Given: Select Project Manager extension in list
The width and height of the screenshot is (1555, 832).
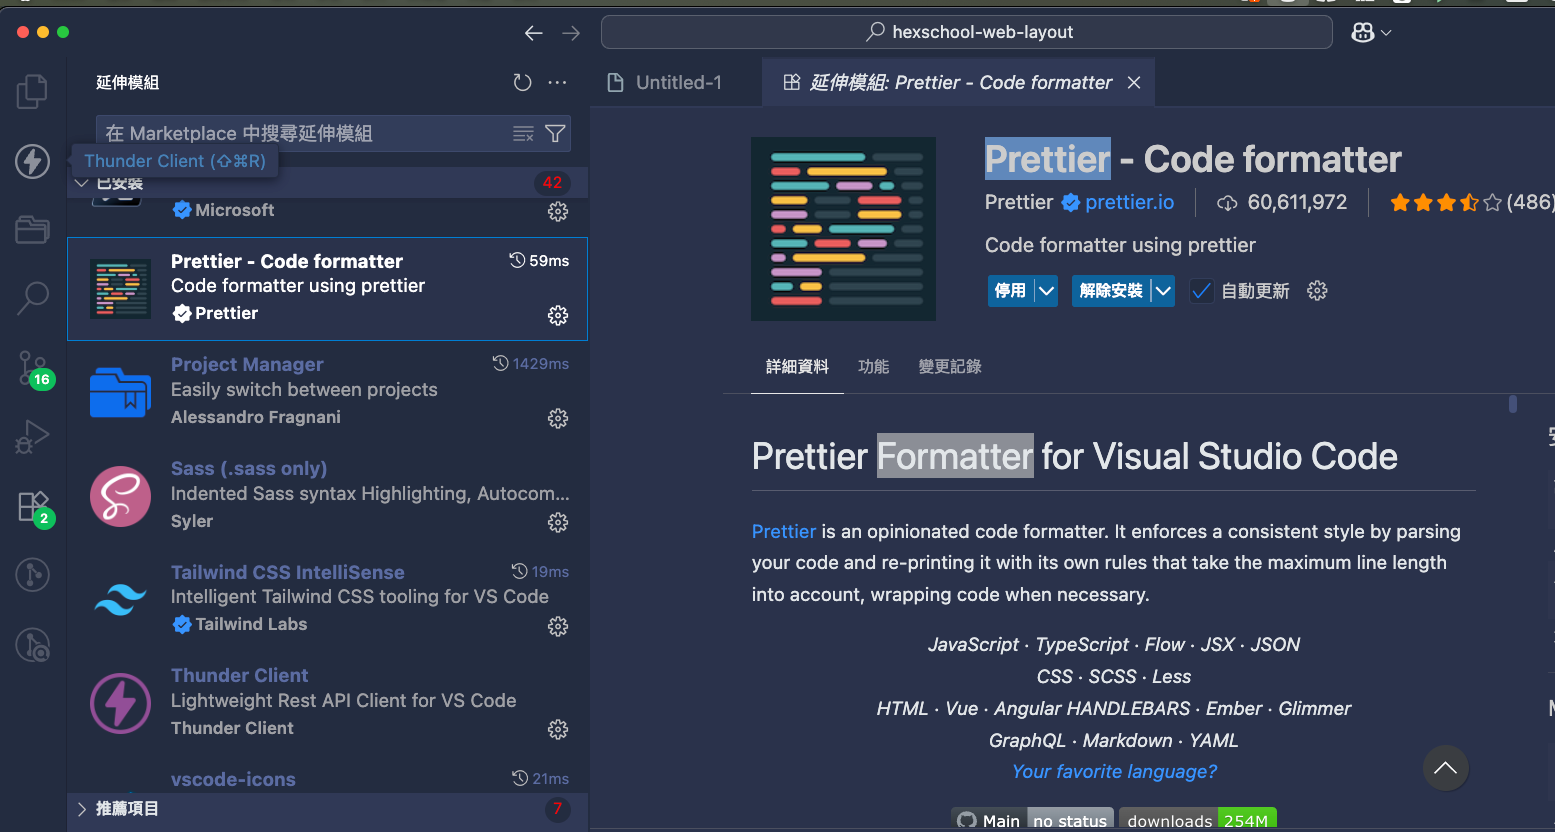Looking at the screenshot, I should click(x=327, y=393).
